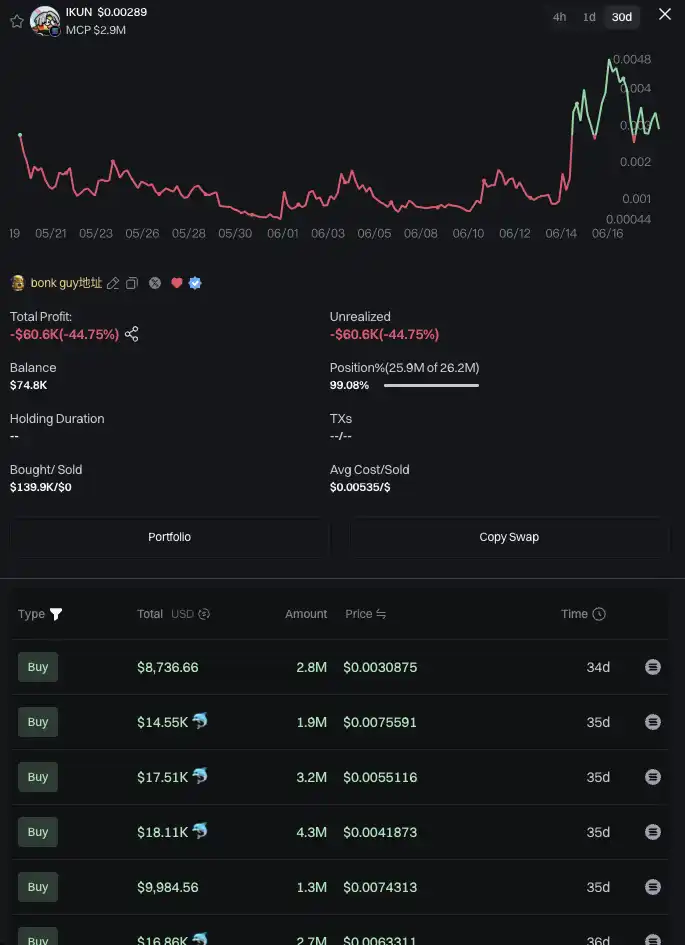This screenshot has height=945, width=685.
Task: Switch chart to 4h timeframe
Action: coord(559,17)
